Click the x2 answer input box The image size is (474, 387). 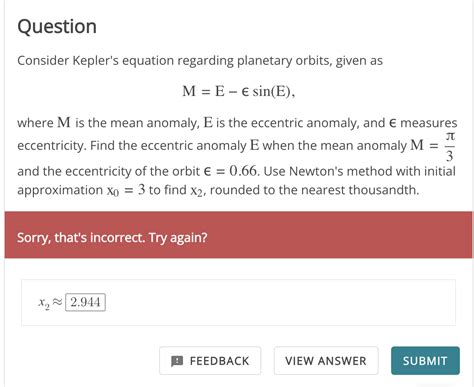[x=85, y=302]
